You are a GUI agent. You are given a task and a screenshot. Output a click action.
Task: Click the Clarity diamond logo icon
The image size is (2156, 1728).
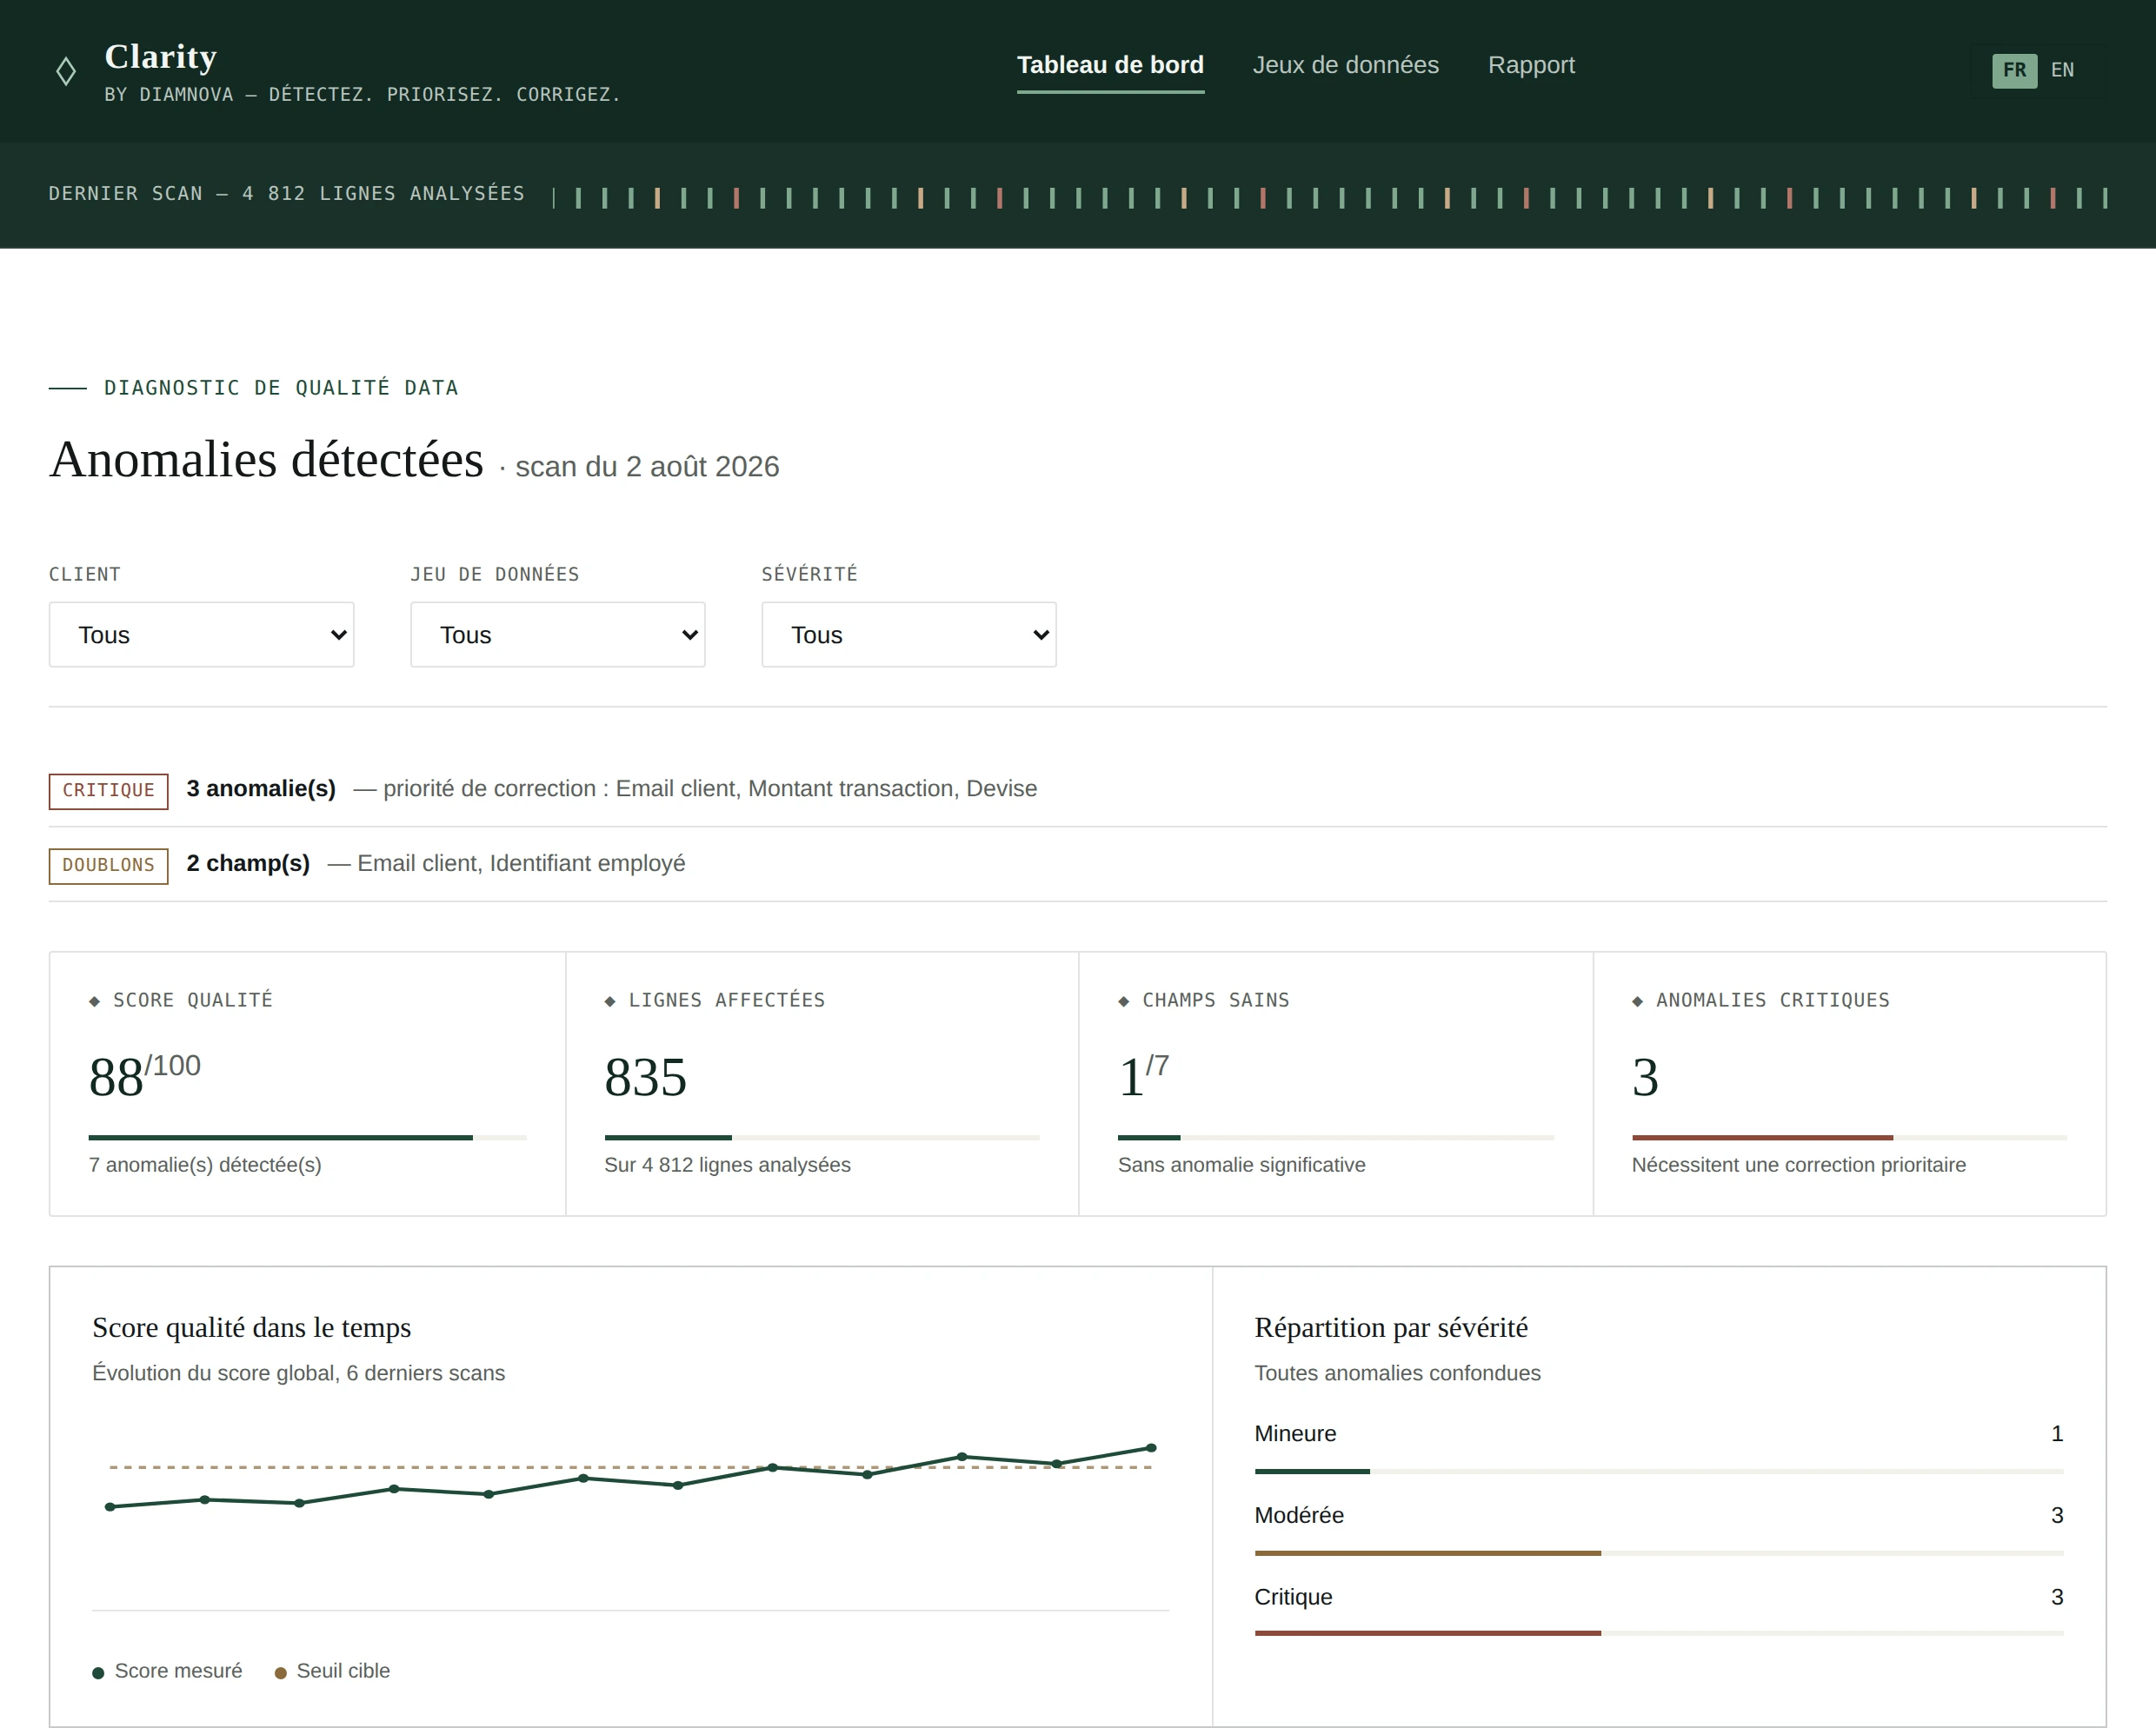66,71
